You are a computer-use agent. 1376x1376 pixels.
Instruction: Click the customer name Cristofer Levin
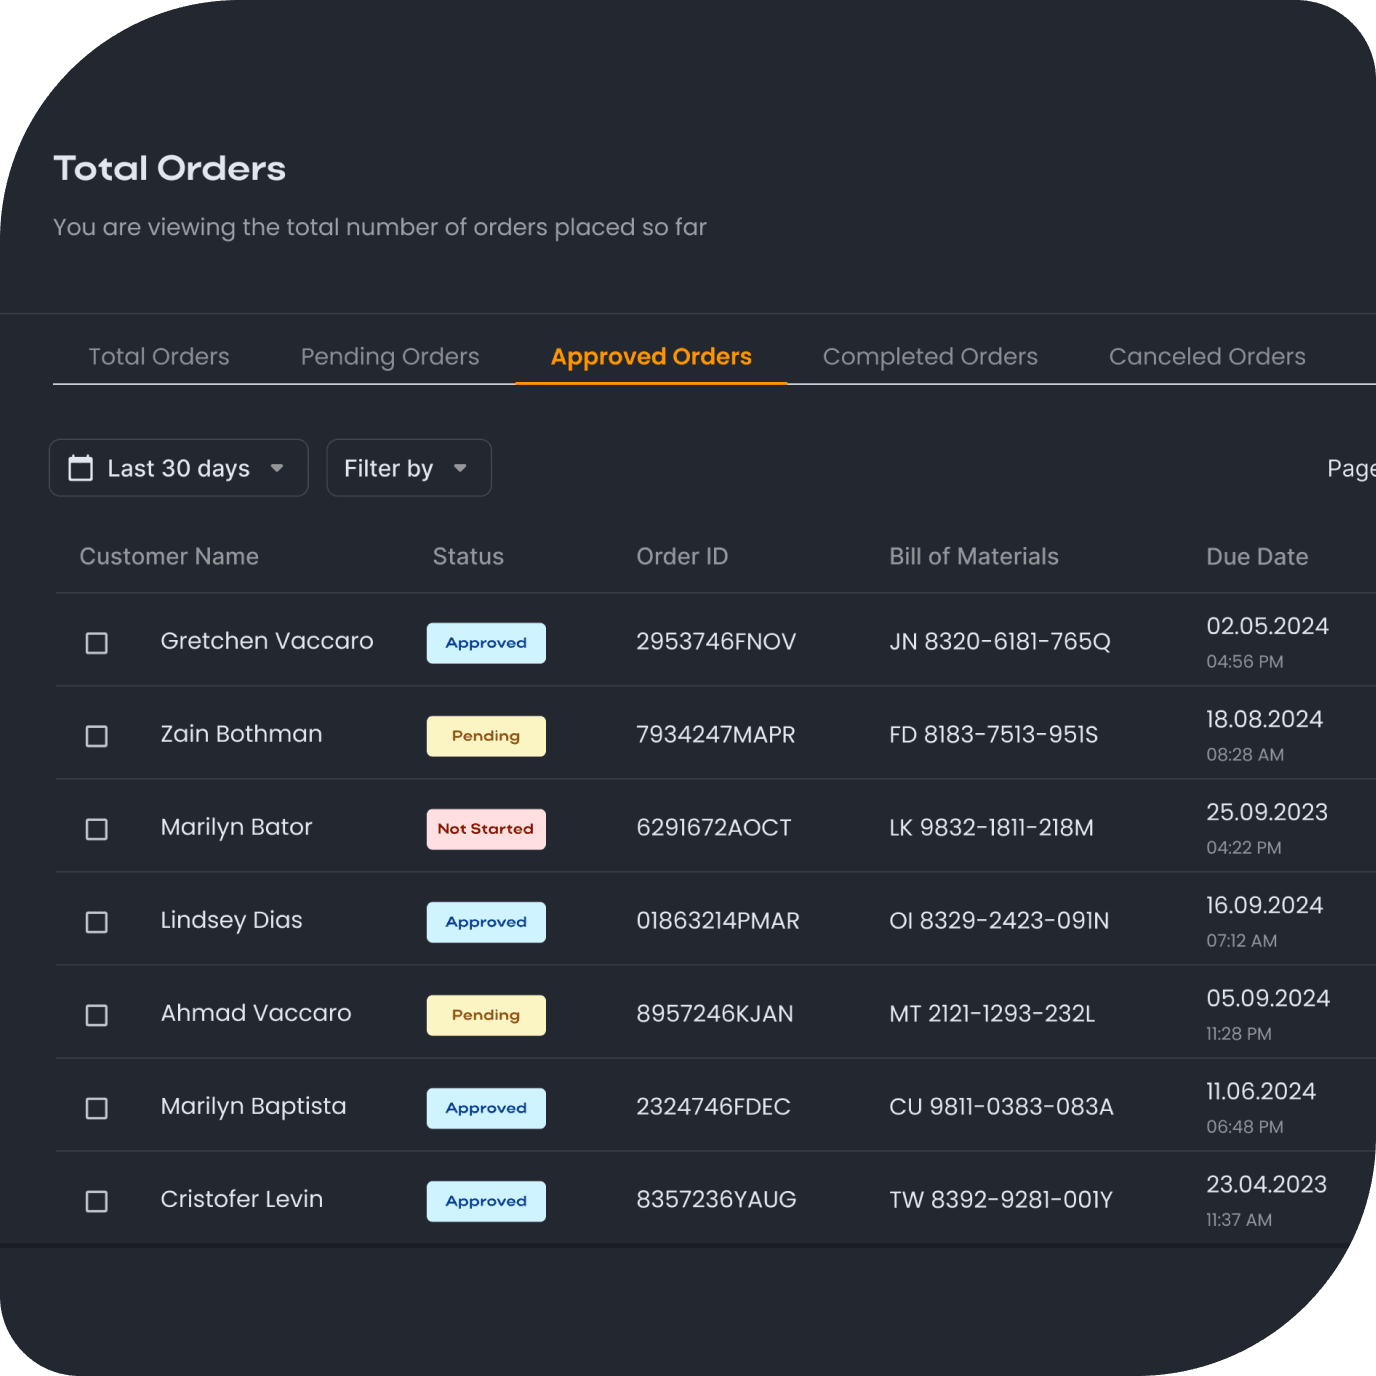(241, 1199)
